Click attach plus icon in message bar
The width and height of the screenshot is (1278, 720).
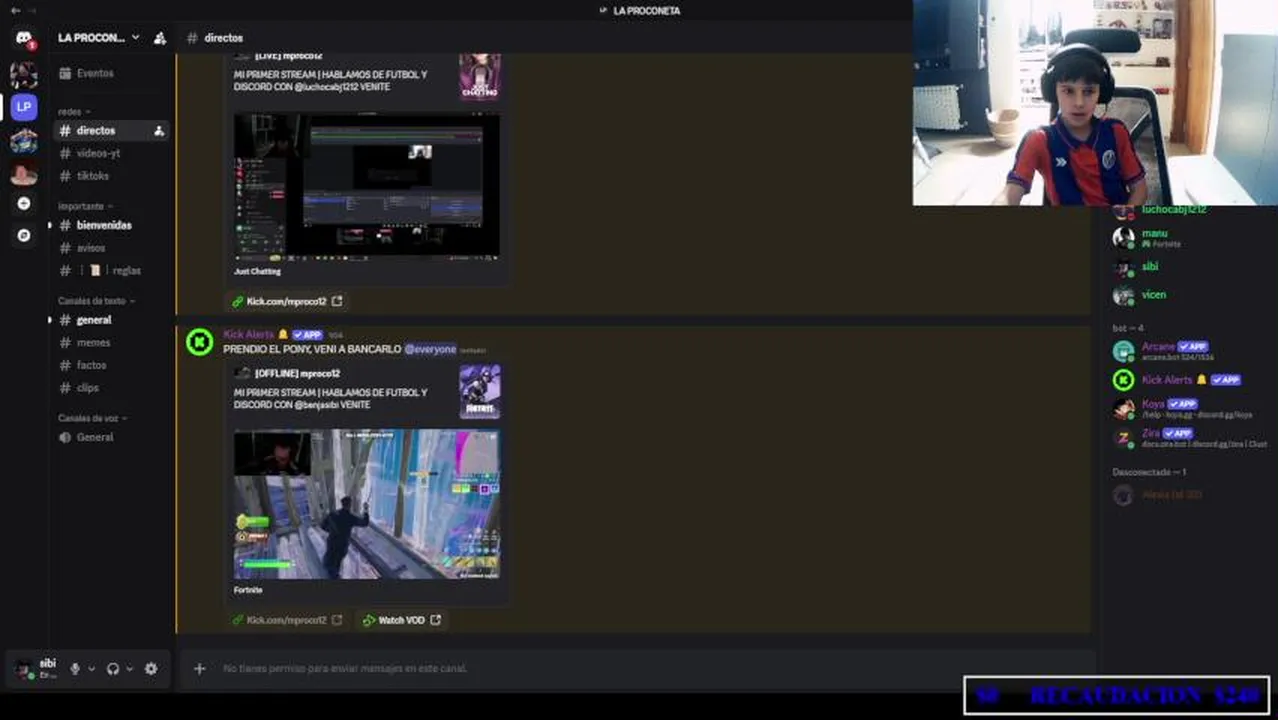199,668
